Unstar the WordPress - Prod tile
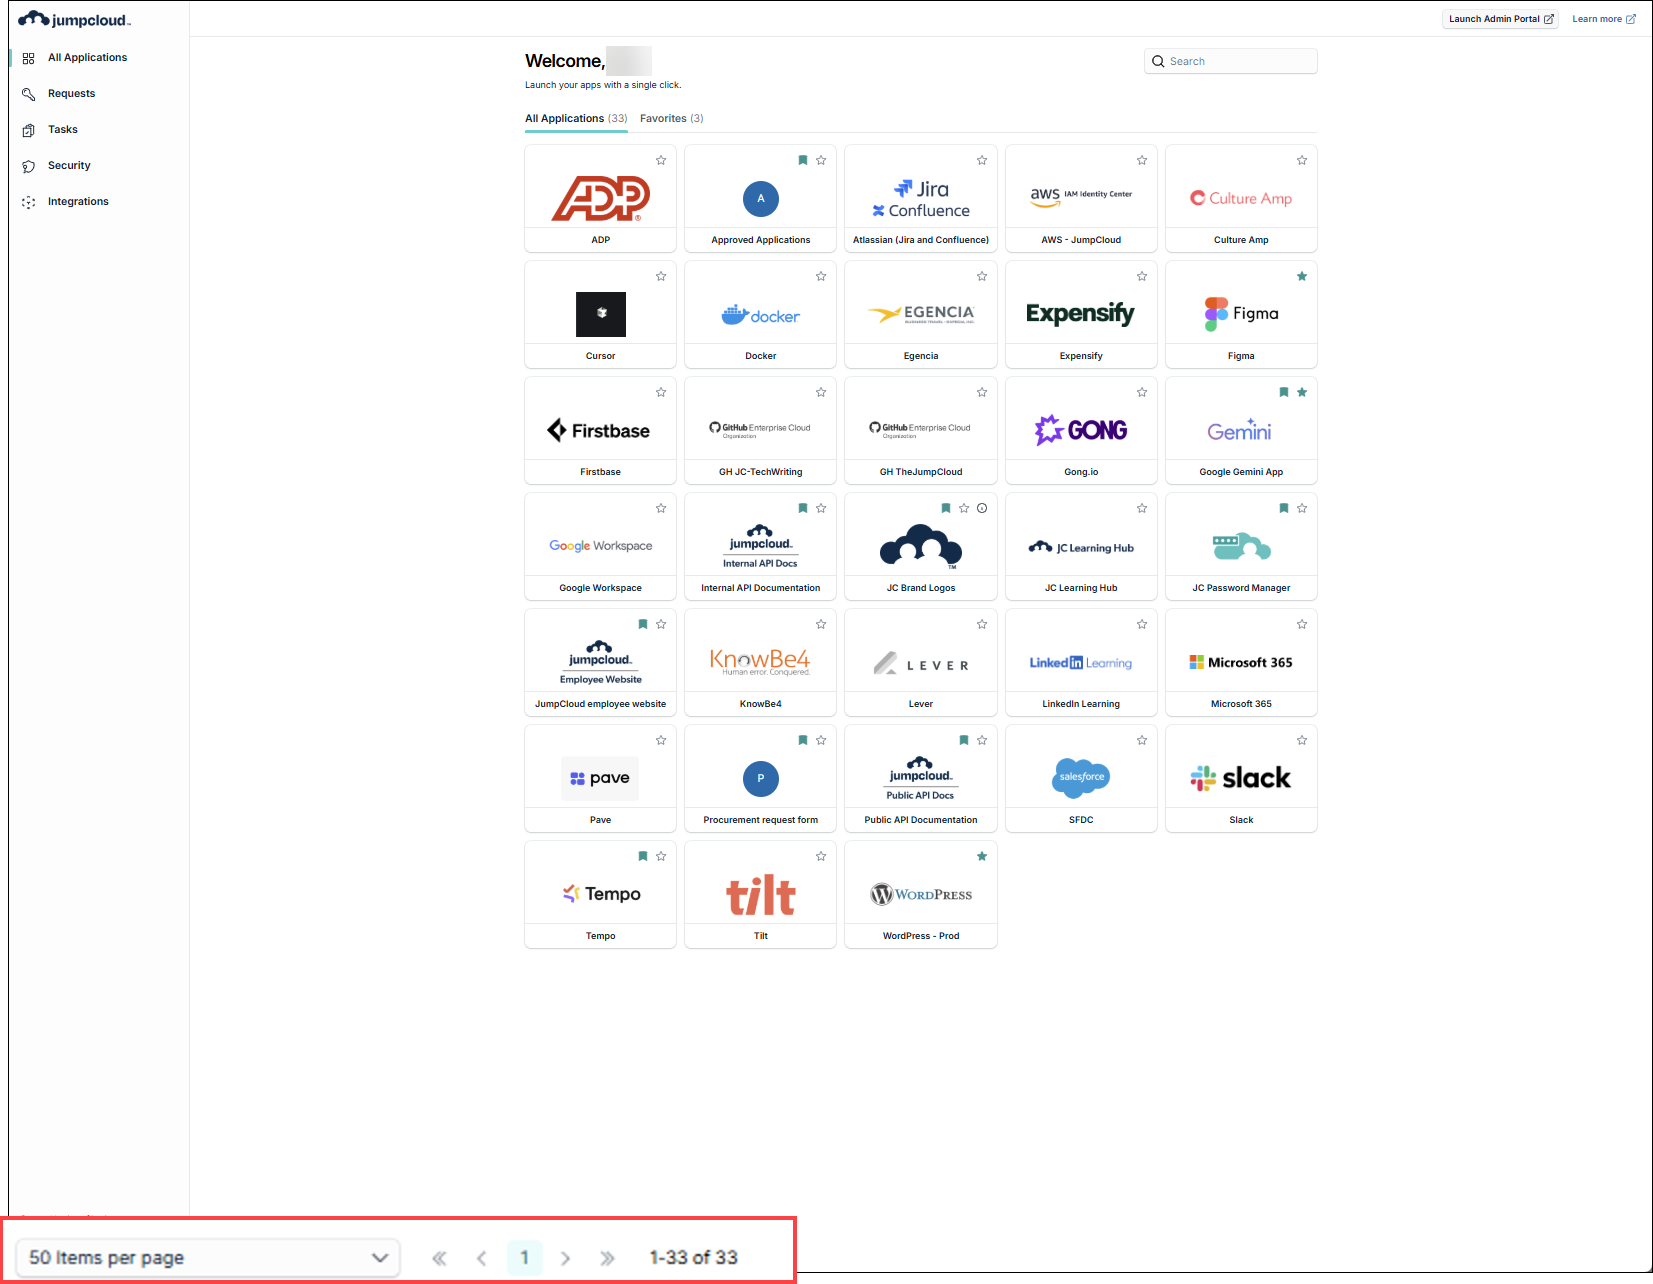Image resolution: width=1653 pixels, height=1284 pixels. (982, 856)
